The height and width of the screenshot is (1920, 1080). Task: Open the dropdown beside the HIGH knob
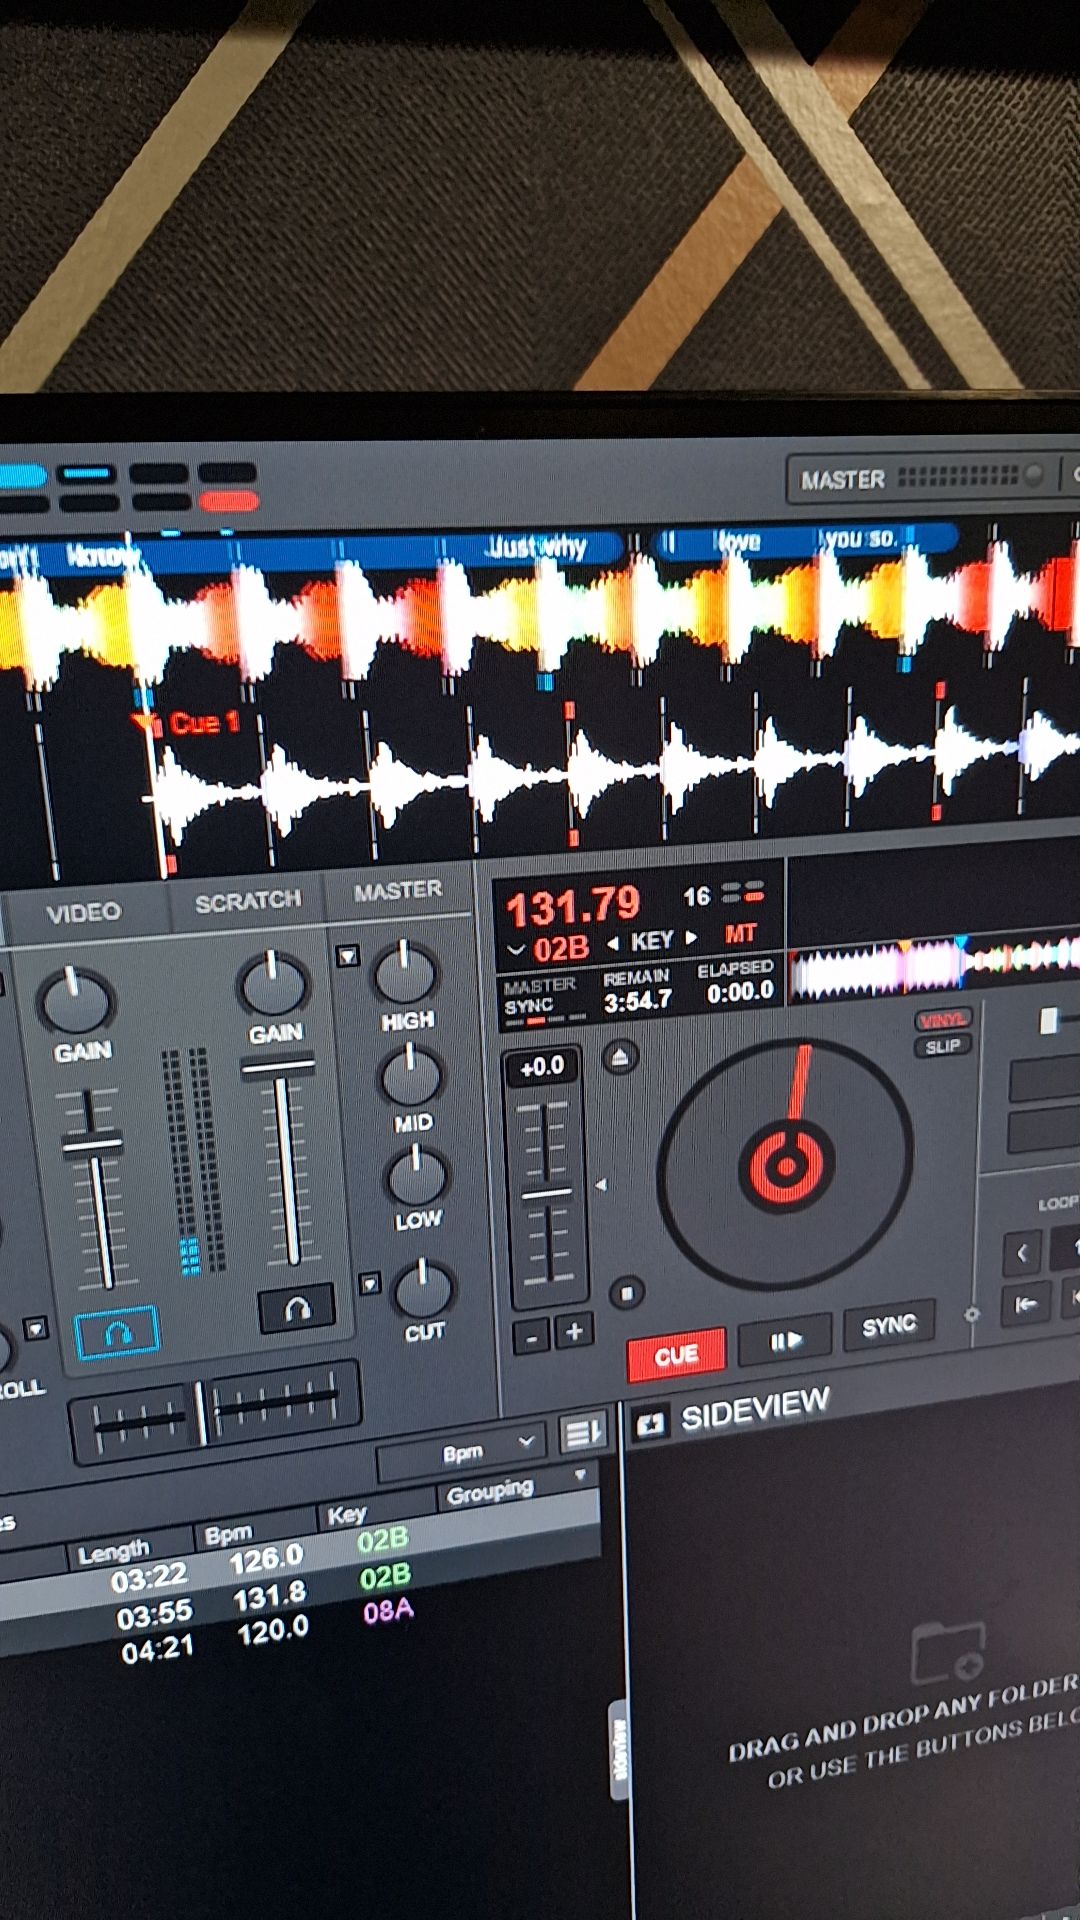[348, 956]
